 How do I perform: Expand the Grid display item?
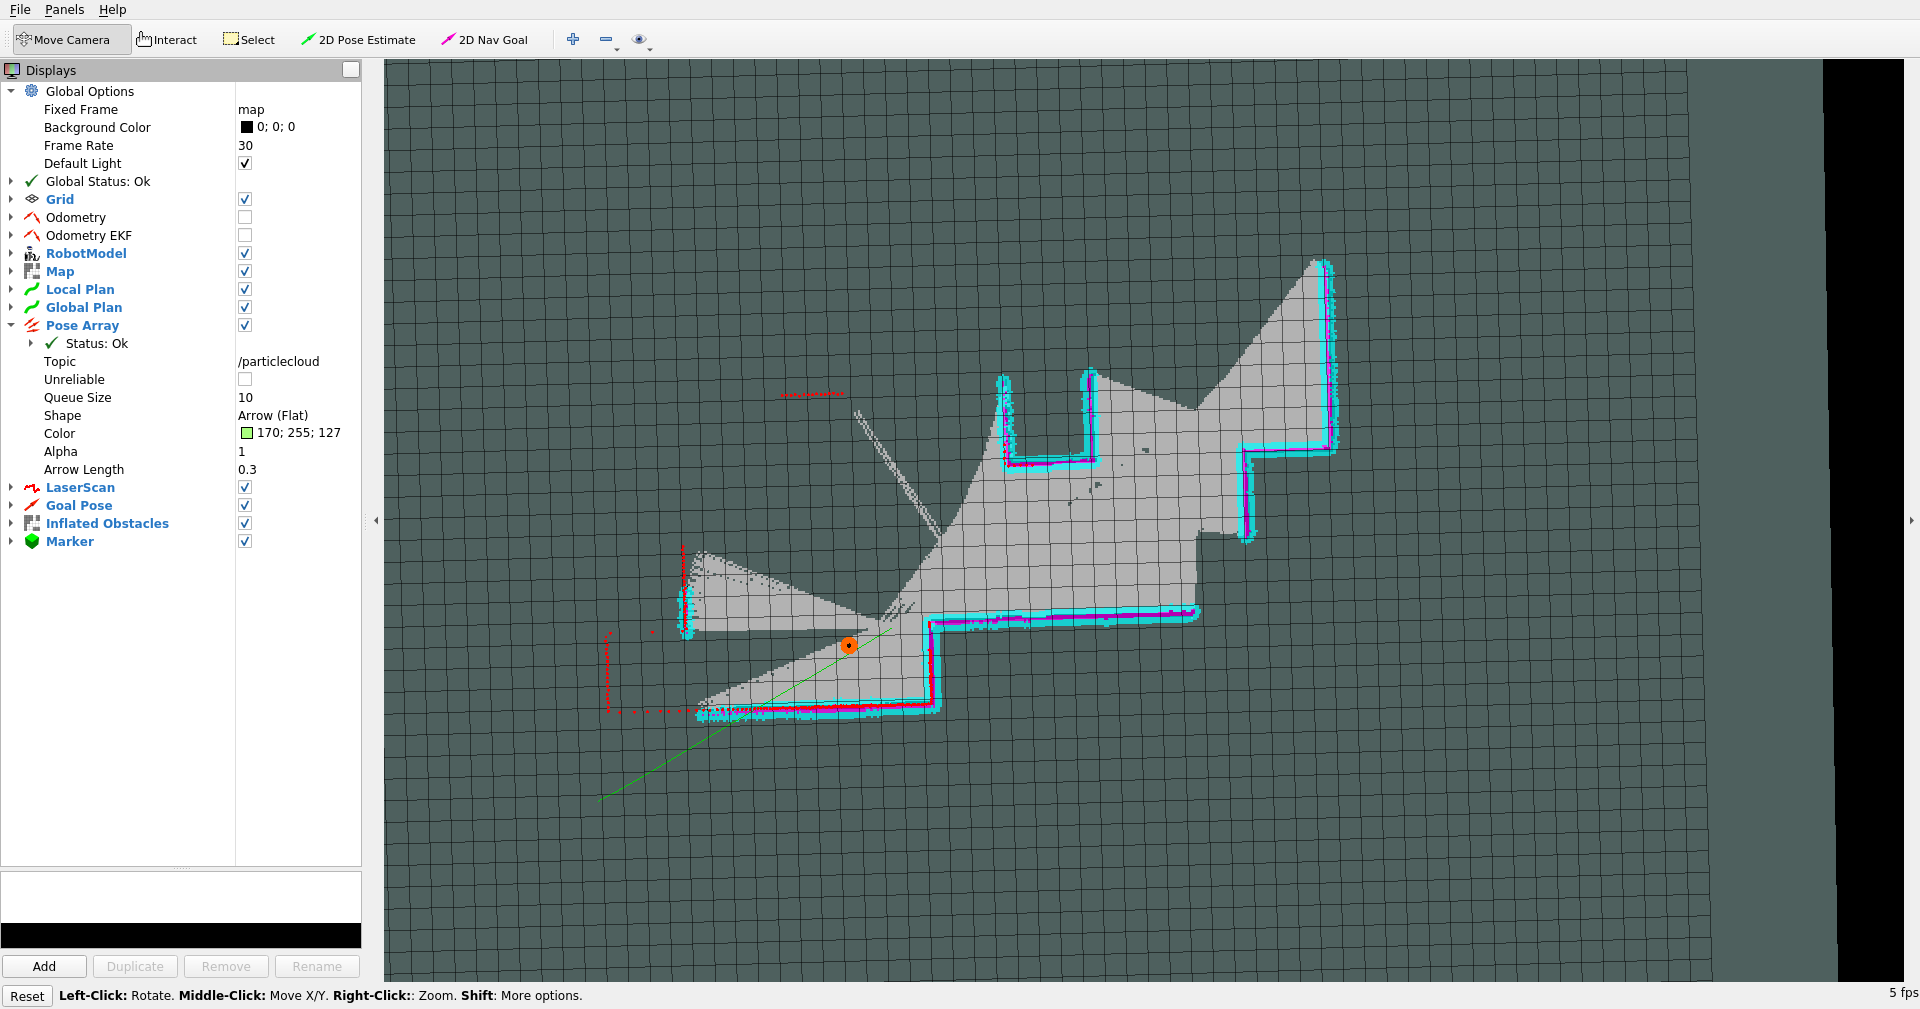click(11, 200)
